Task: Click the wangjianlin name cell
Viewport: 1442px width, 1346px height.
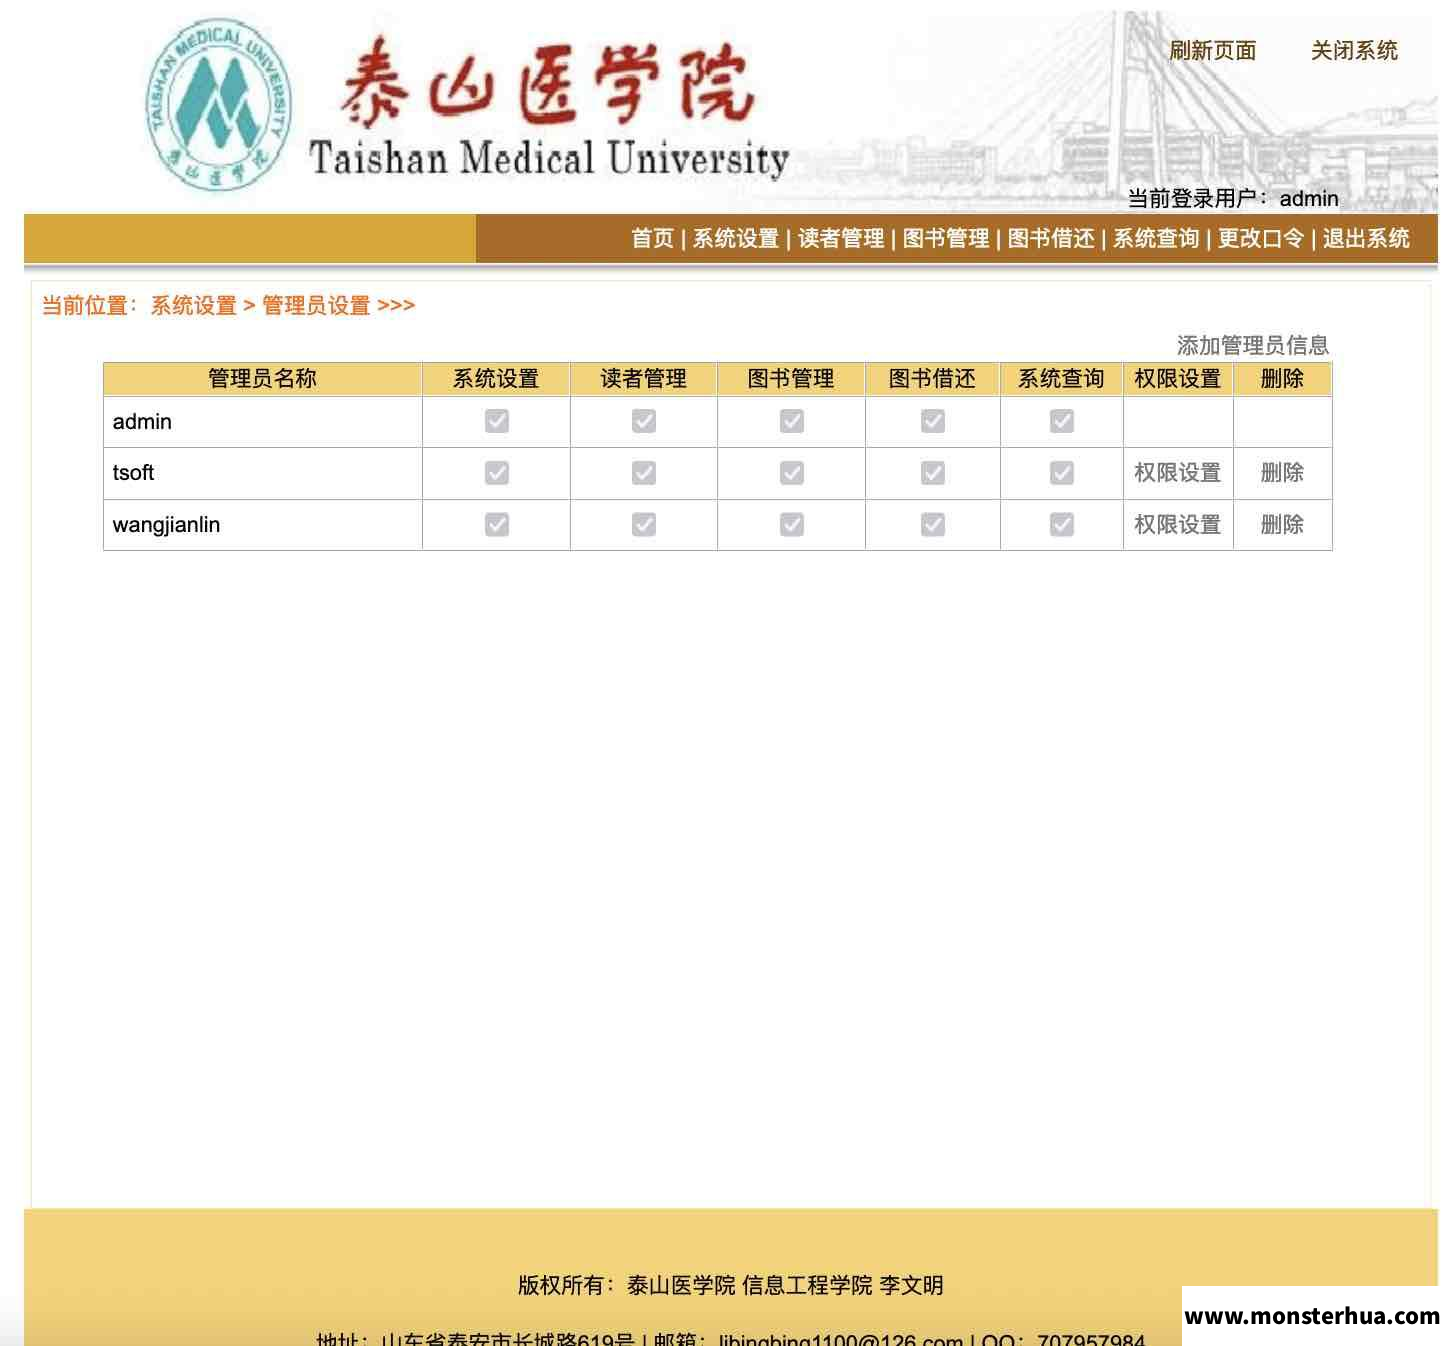Action: point(263,525)
